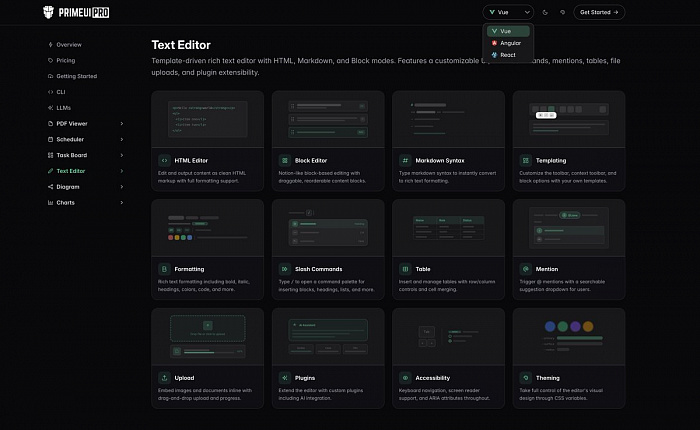Open the Slash Commands preview thumbnail

tap(328, 228)
